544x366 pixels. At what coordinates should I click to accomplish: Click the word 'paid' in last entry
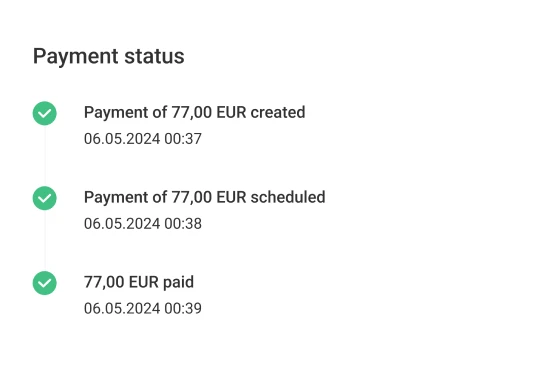[x=178, y=283]
